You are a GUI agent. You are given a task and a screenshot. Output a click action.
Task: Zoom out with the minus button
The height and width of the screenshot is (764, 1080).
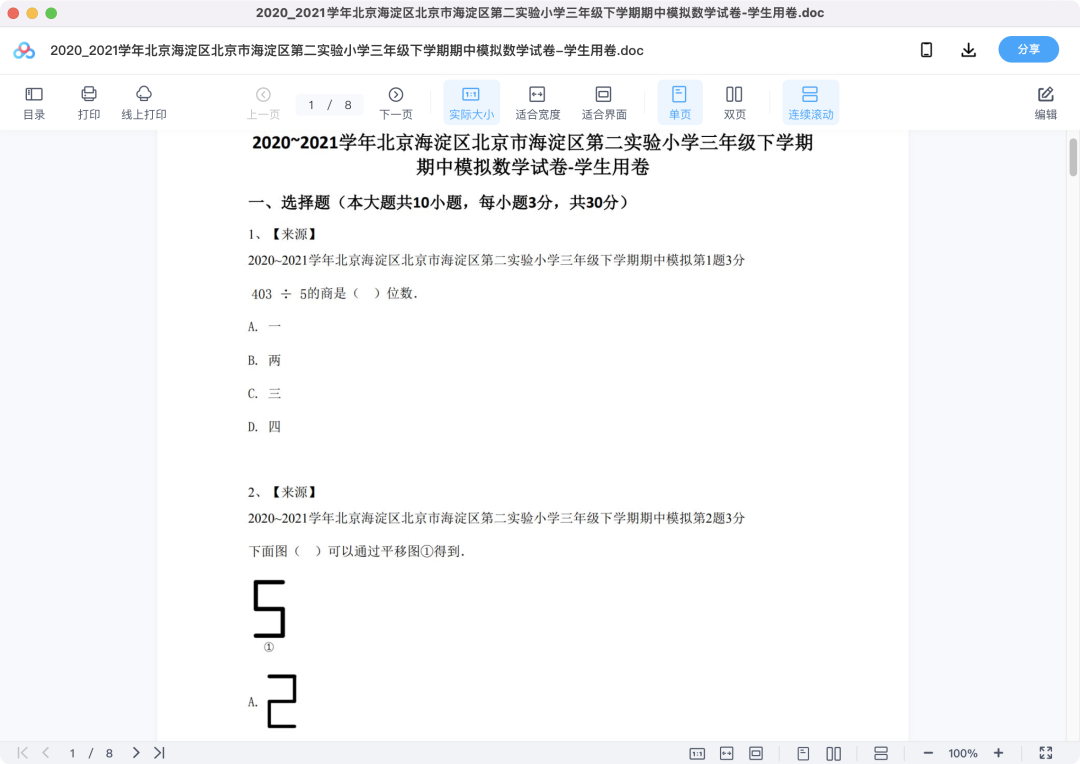928,754
